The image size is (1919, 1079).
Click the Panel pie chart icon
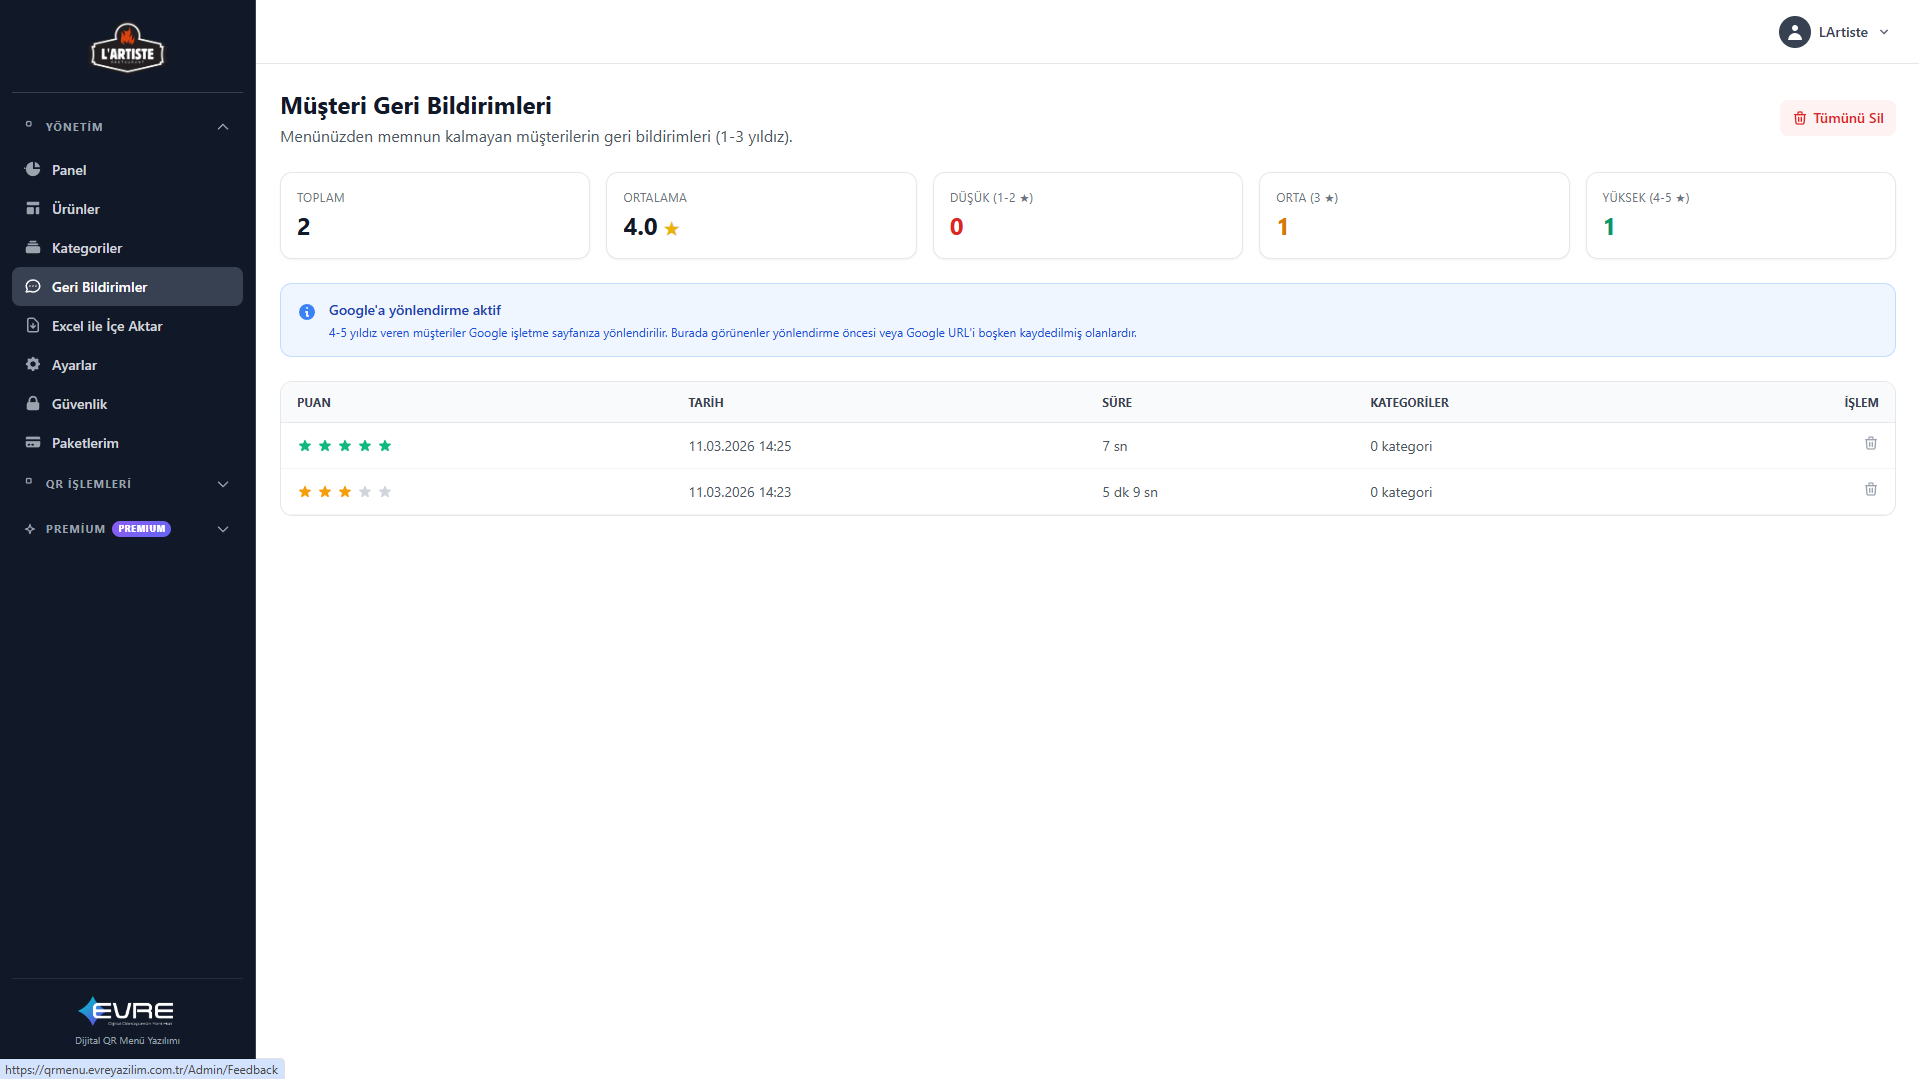(33, 169)
